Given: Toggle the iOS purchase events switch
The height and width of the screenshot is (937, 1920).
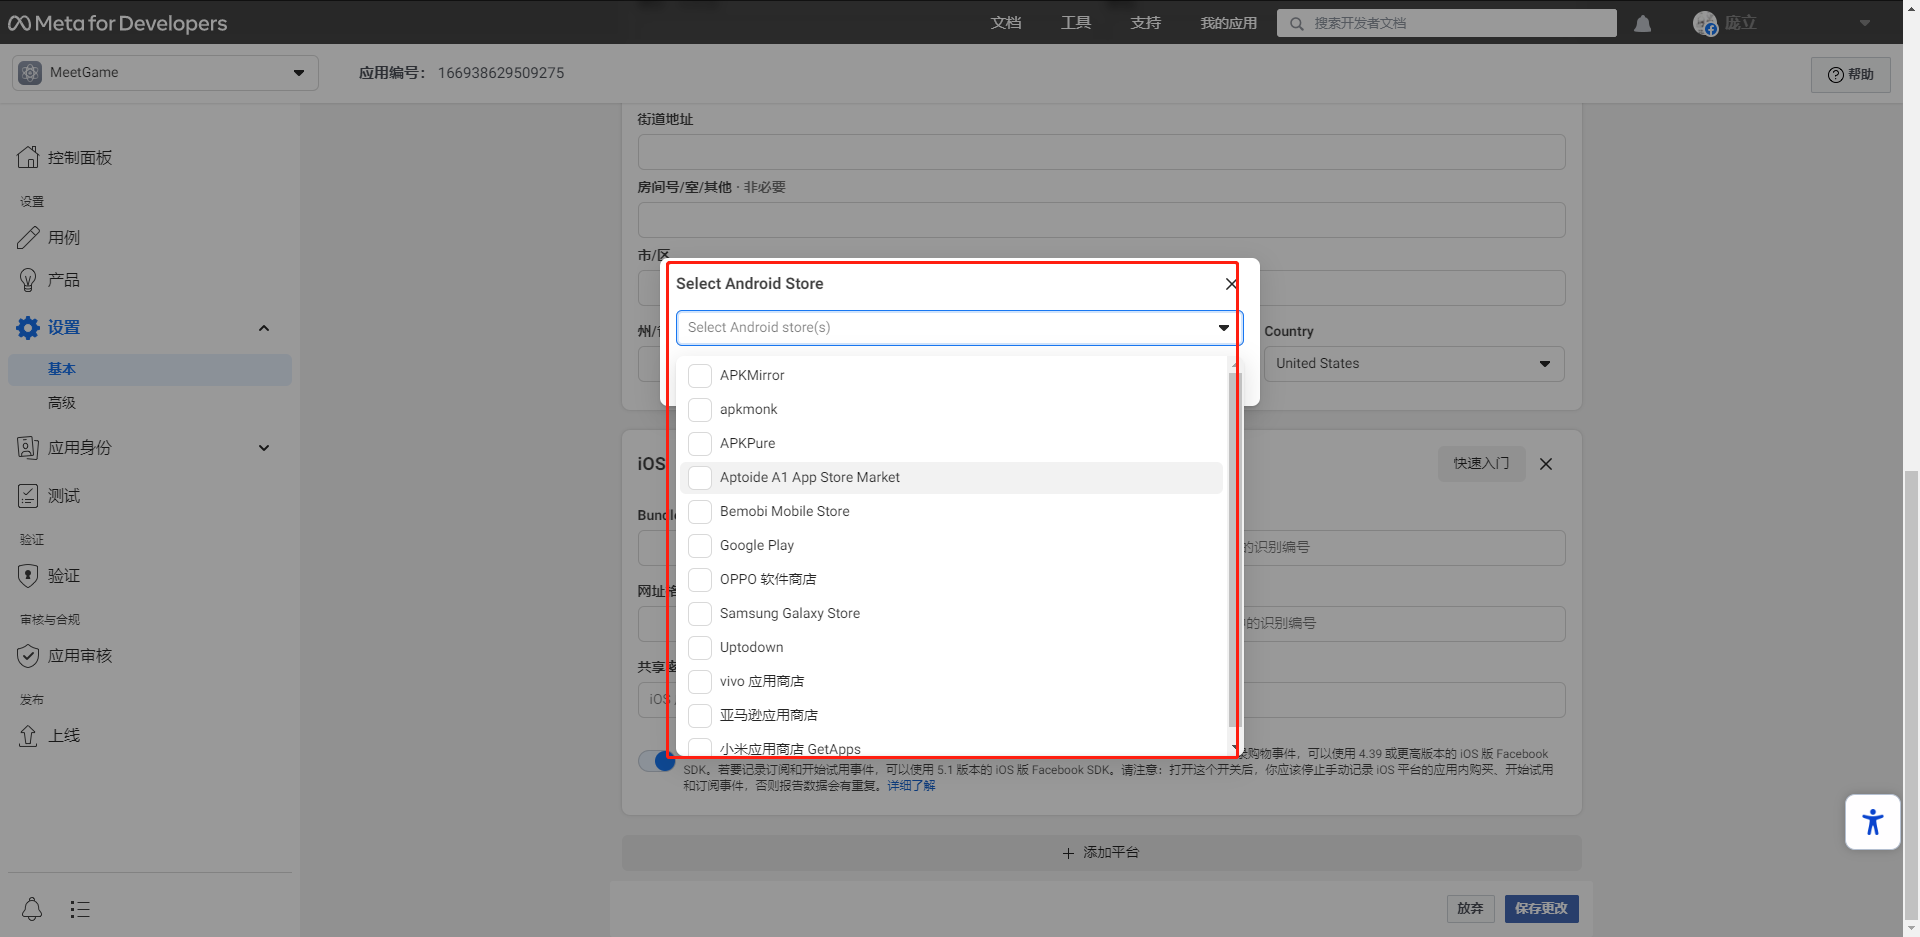Looking at the screenshot, I should point(657,761).
